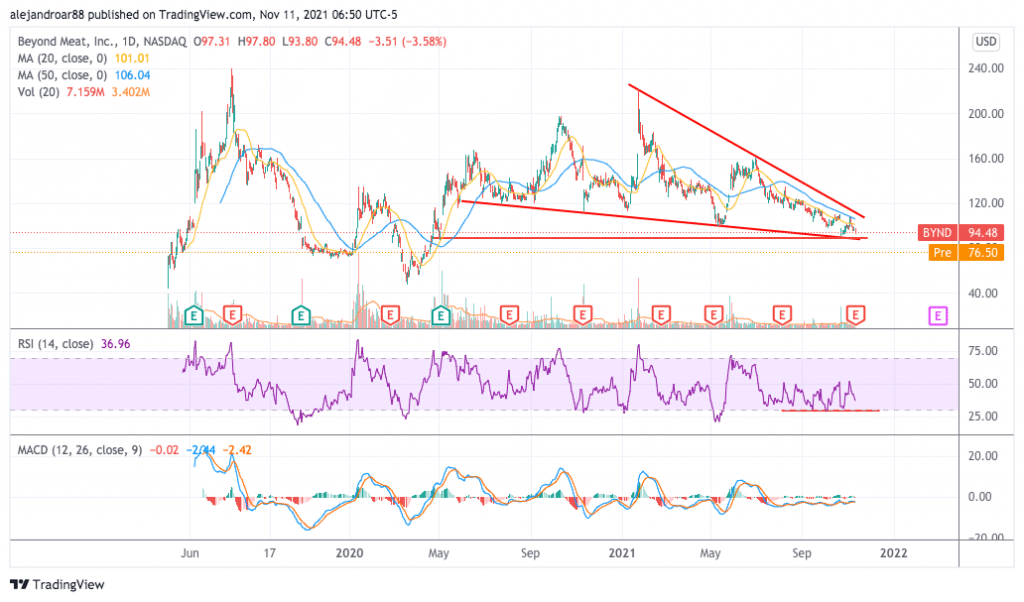Select the BYND 94.48 price label
Viewport: 1024px width, 602px height.
[x=960, y=232]
